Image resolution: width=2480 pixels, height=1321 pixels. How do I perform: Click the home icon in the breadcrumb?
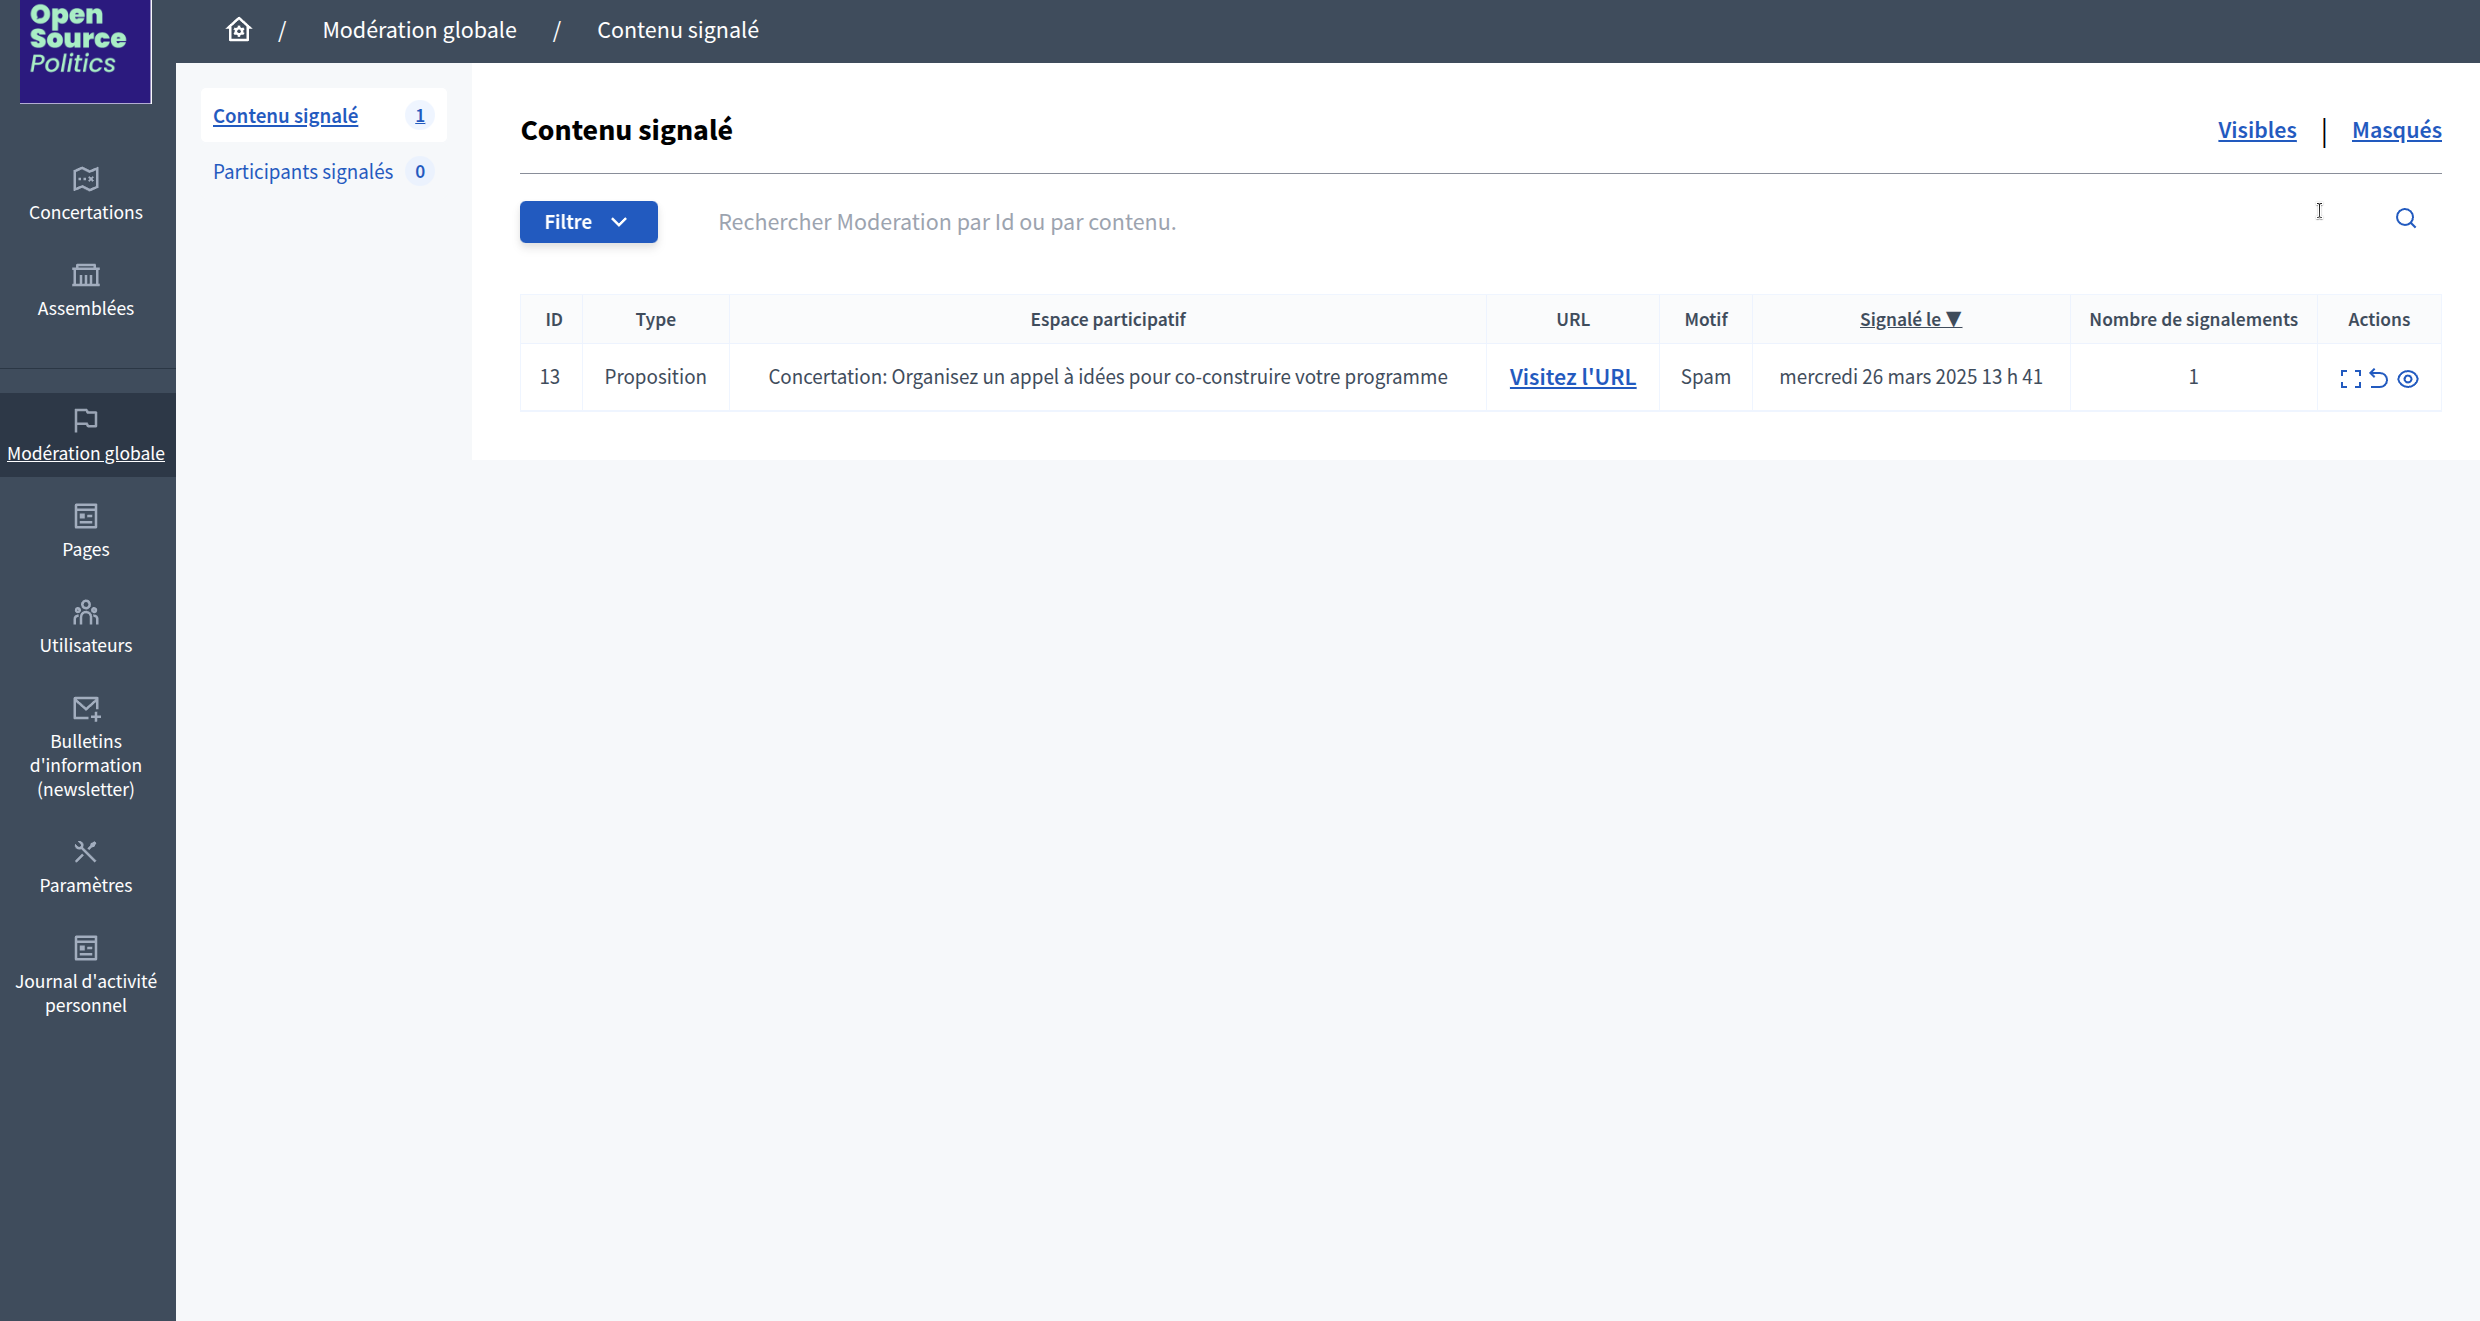pyautogui.click(x=238, y=30)
